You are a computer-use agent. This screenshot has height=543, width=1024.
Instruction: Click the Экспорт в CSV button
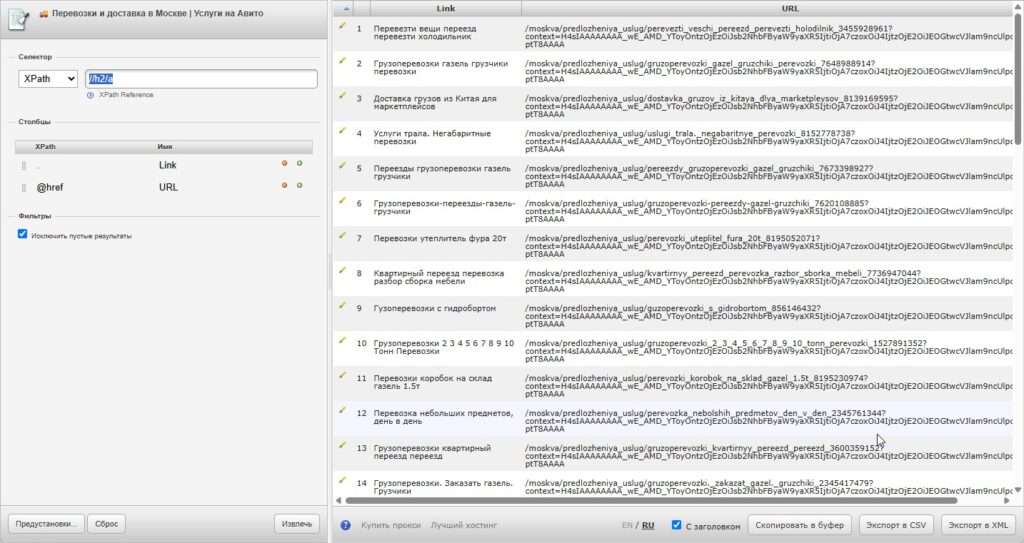pos(895,525)
